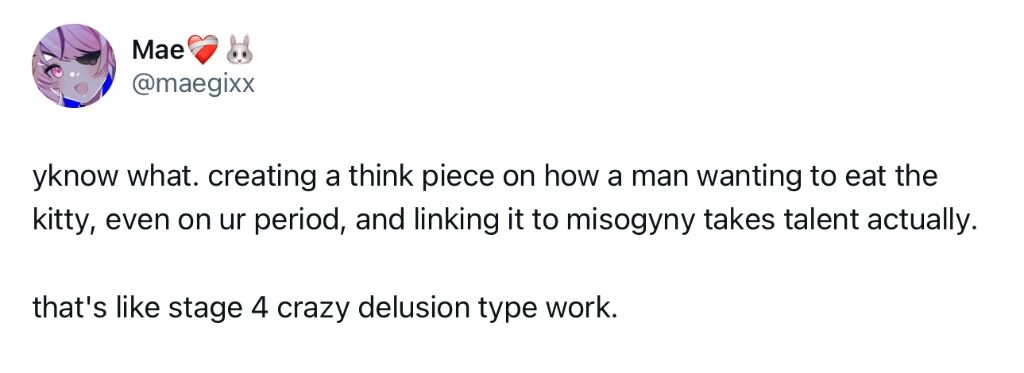Open the @maegixx handle link
This screenshot has height=373, width=1024.
tap(193, 84)
